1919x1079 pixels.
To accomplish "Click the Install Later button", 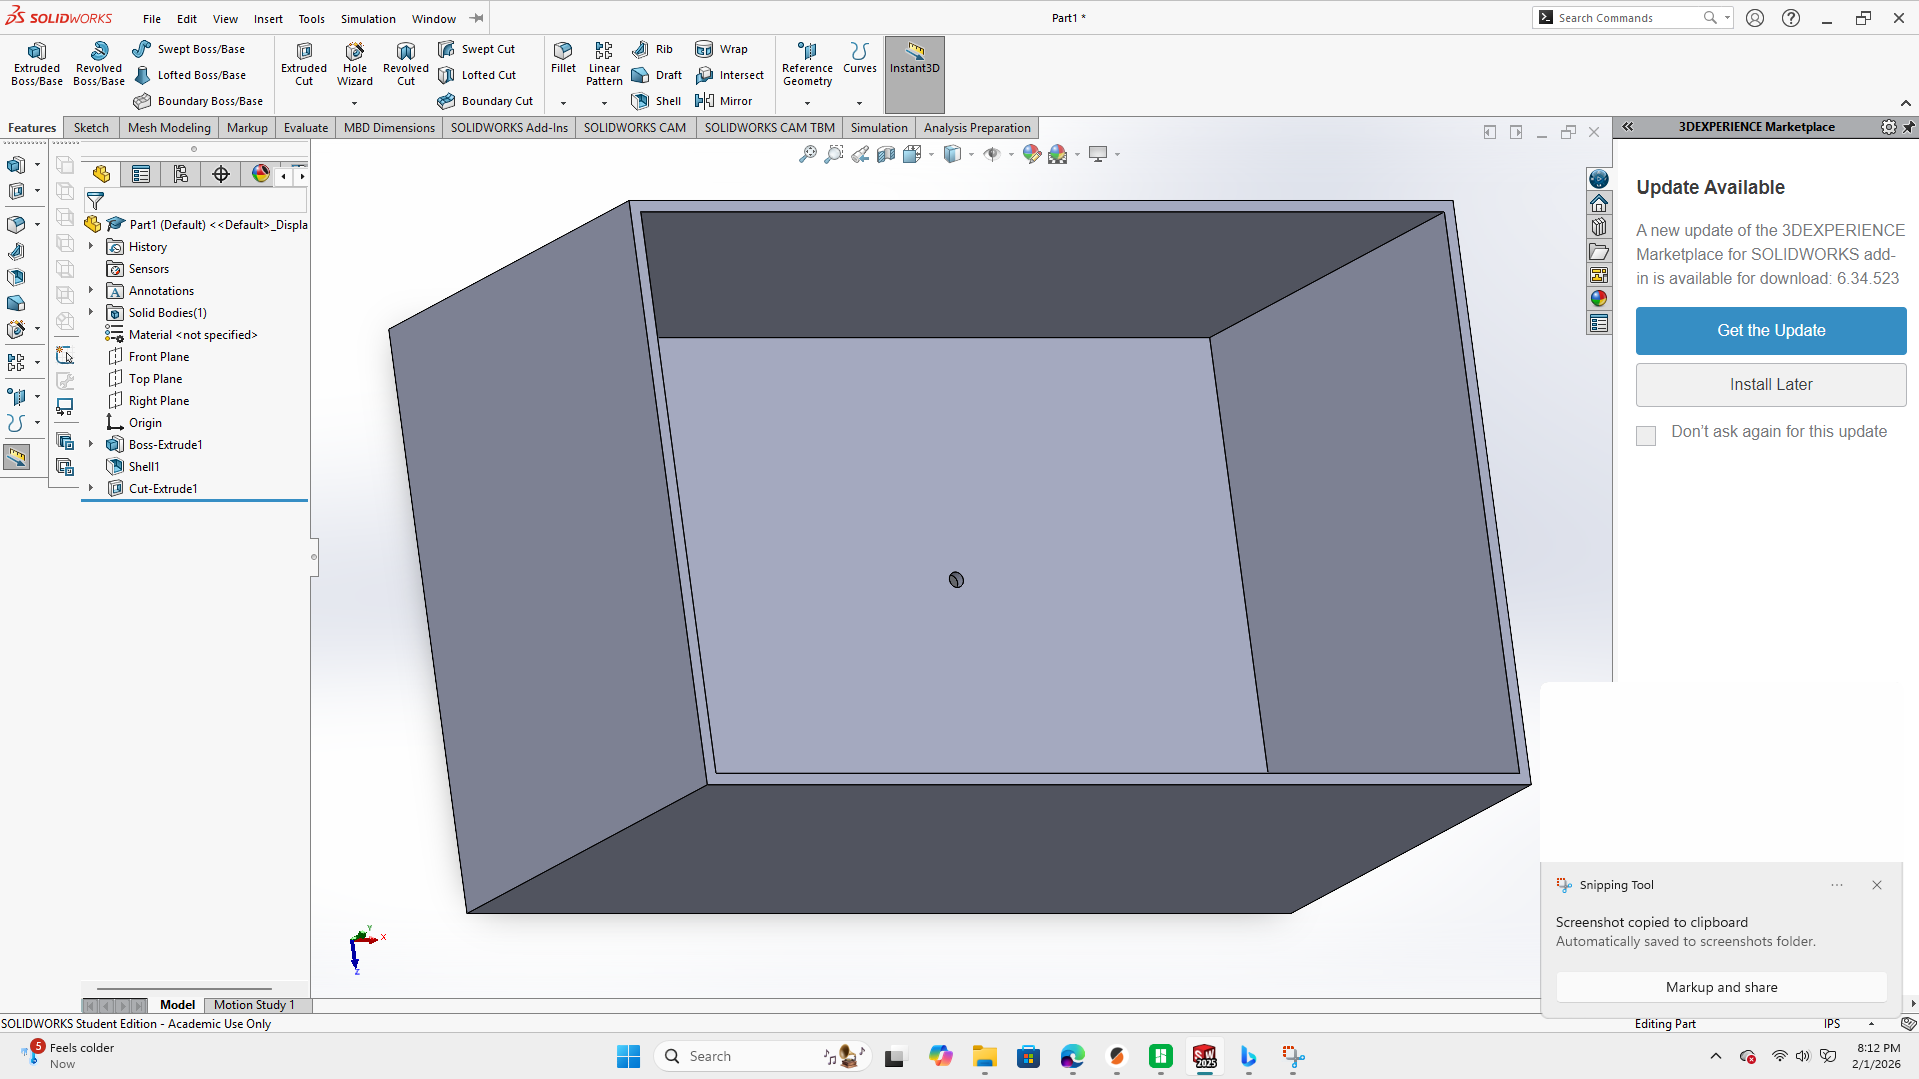I will (x=1771, y=384).
